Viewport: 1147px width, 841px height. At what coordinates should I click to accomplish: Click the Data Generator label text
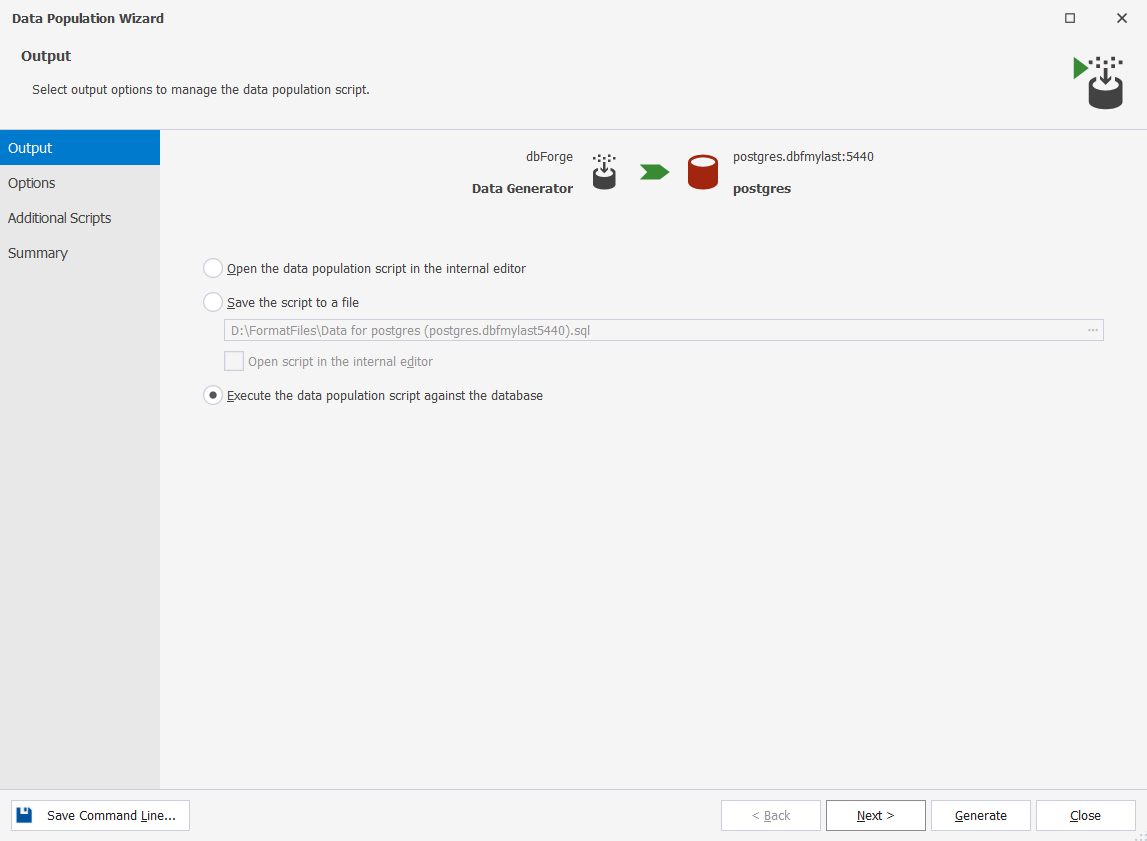[522, 189]
